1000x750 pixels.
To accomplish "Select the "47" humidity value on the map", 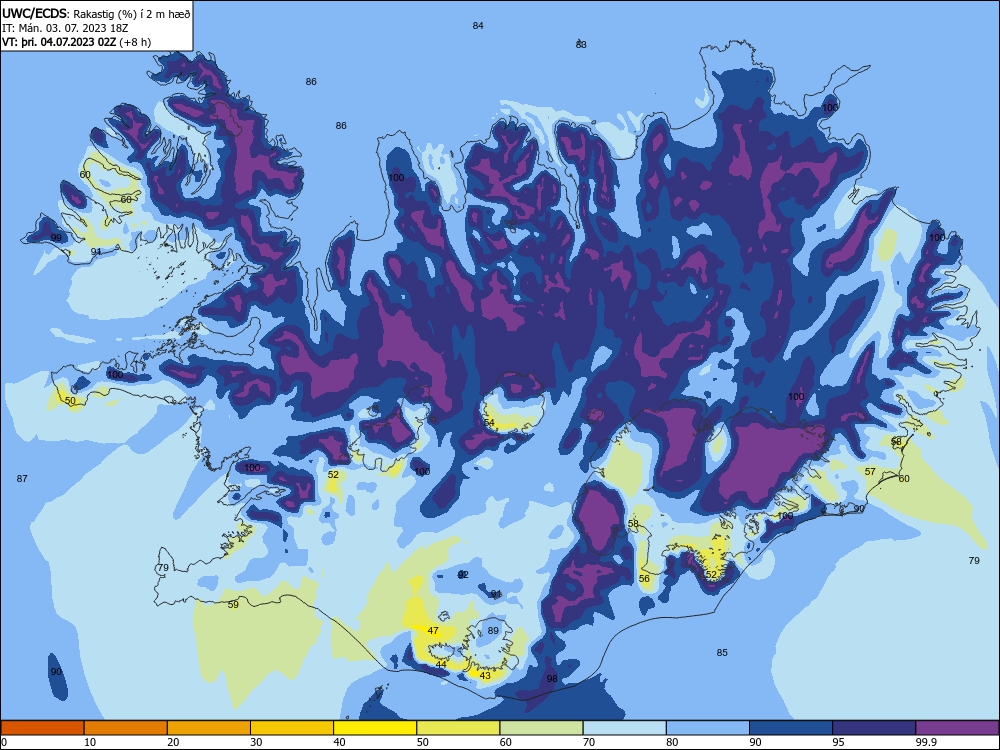I will coord(433,631).
